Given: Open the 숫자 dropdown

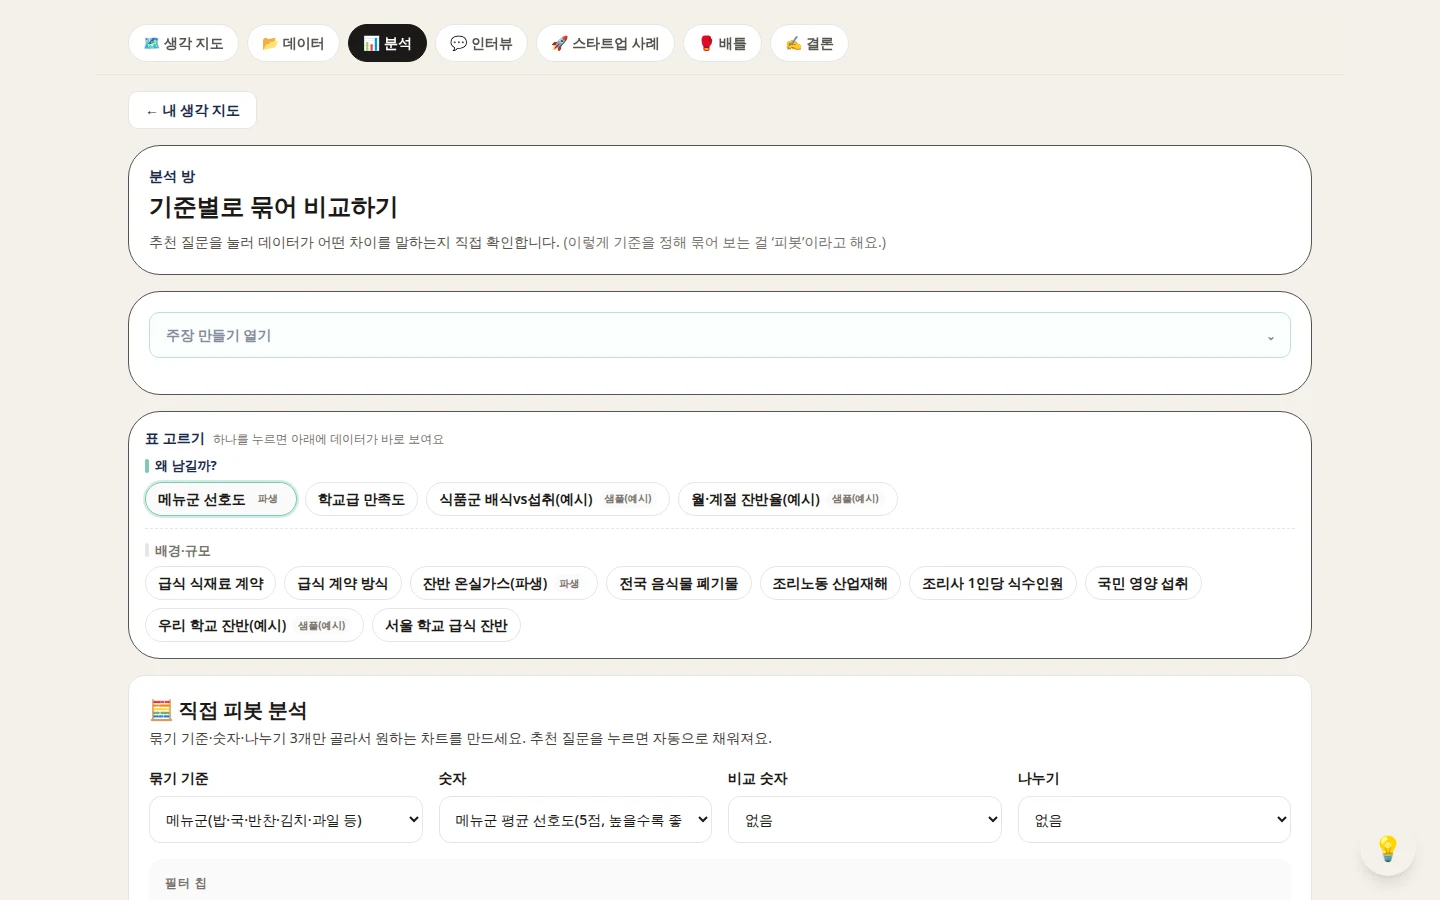Looking at the screenshot, I should click(x=575, y=820).
